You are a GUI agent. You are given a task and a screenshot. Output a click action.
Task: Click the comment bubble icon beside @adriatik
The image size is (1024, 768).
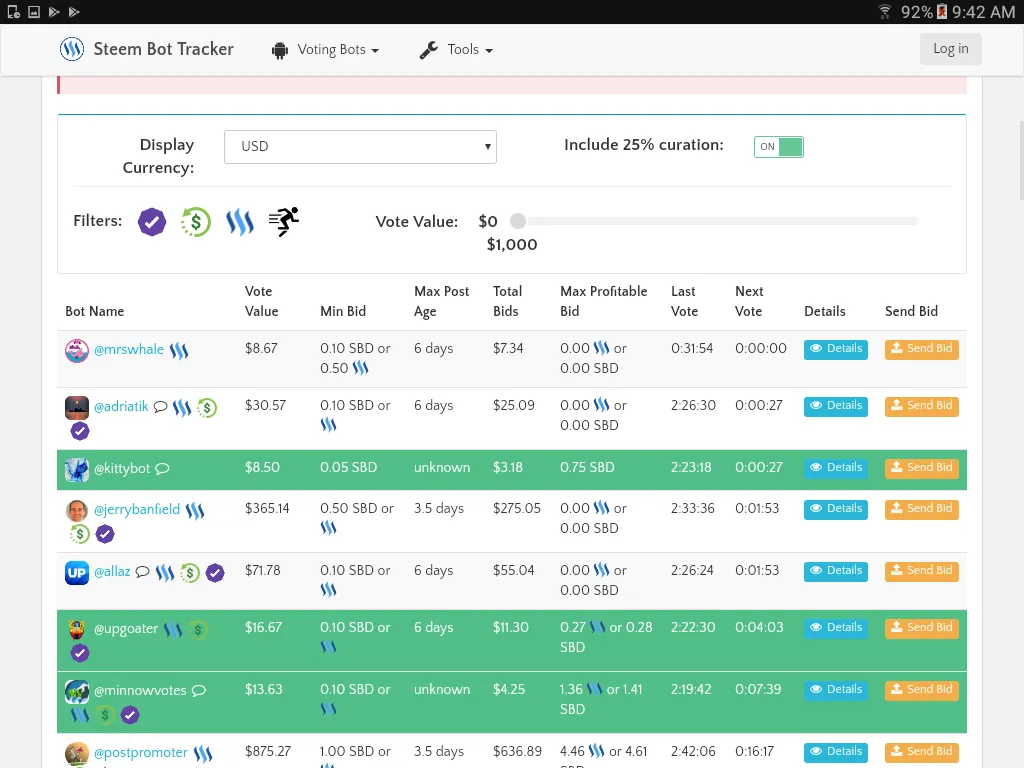click(x=161, y=407)
